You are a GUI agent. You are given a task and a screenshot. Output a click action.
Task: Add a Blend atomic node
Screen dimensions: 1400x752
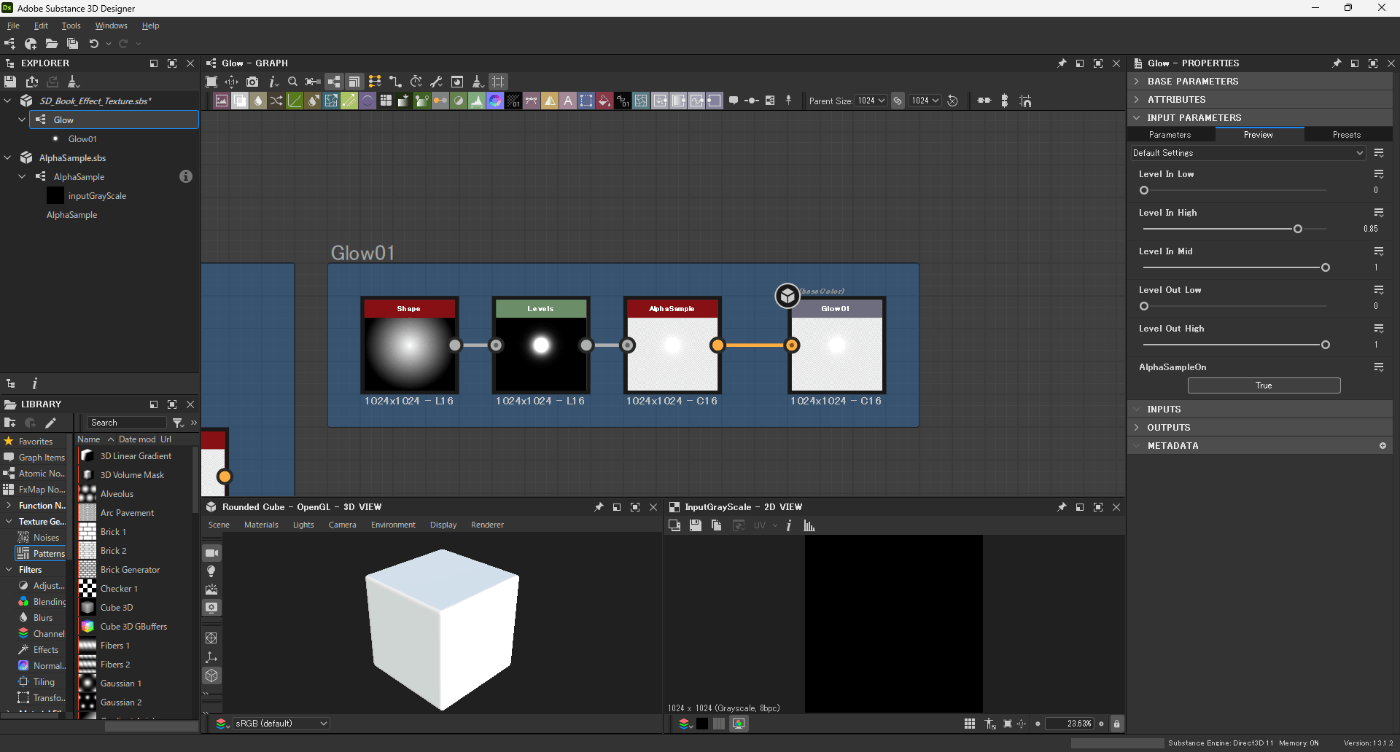241,101
